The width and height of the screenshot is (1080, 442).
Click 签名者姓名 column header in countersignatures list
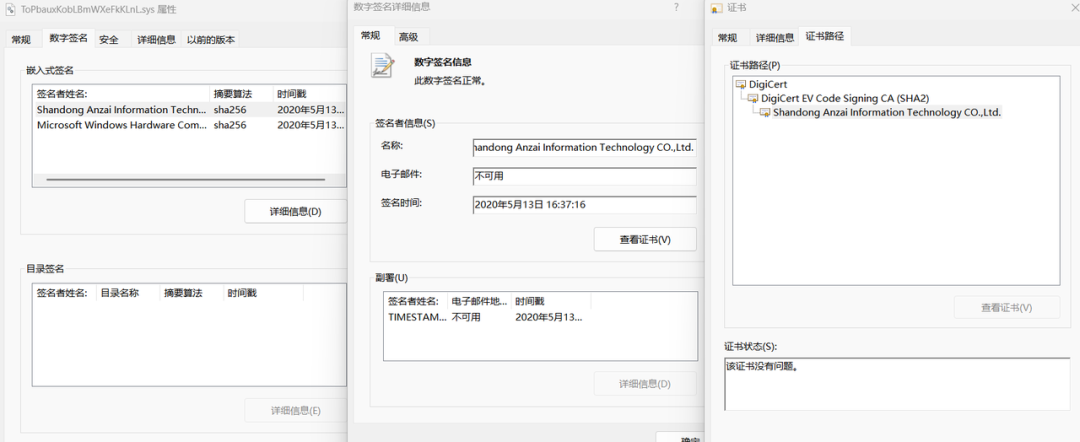(x=416, y=301)
